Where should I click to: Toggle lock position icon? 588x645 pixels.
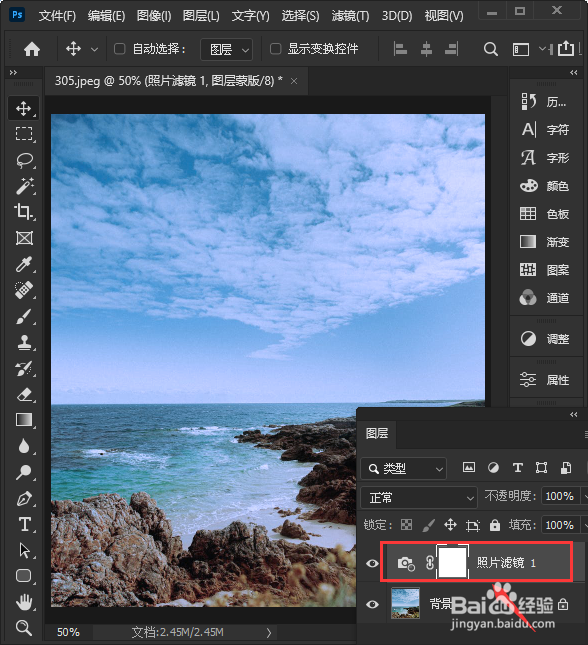[451, 524]
